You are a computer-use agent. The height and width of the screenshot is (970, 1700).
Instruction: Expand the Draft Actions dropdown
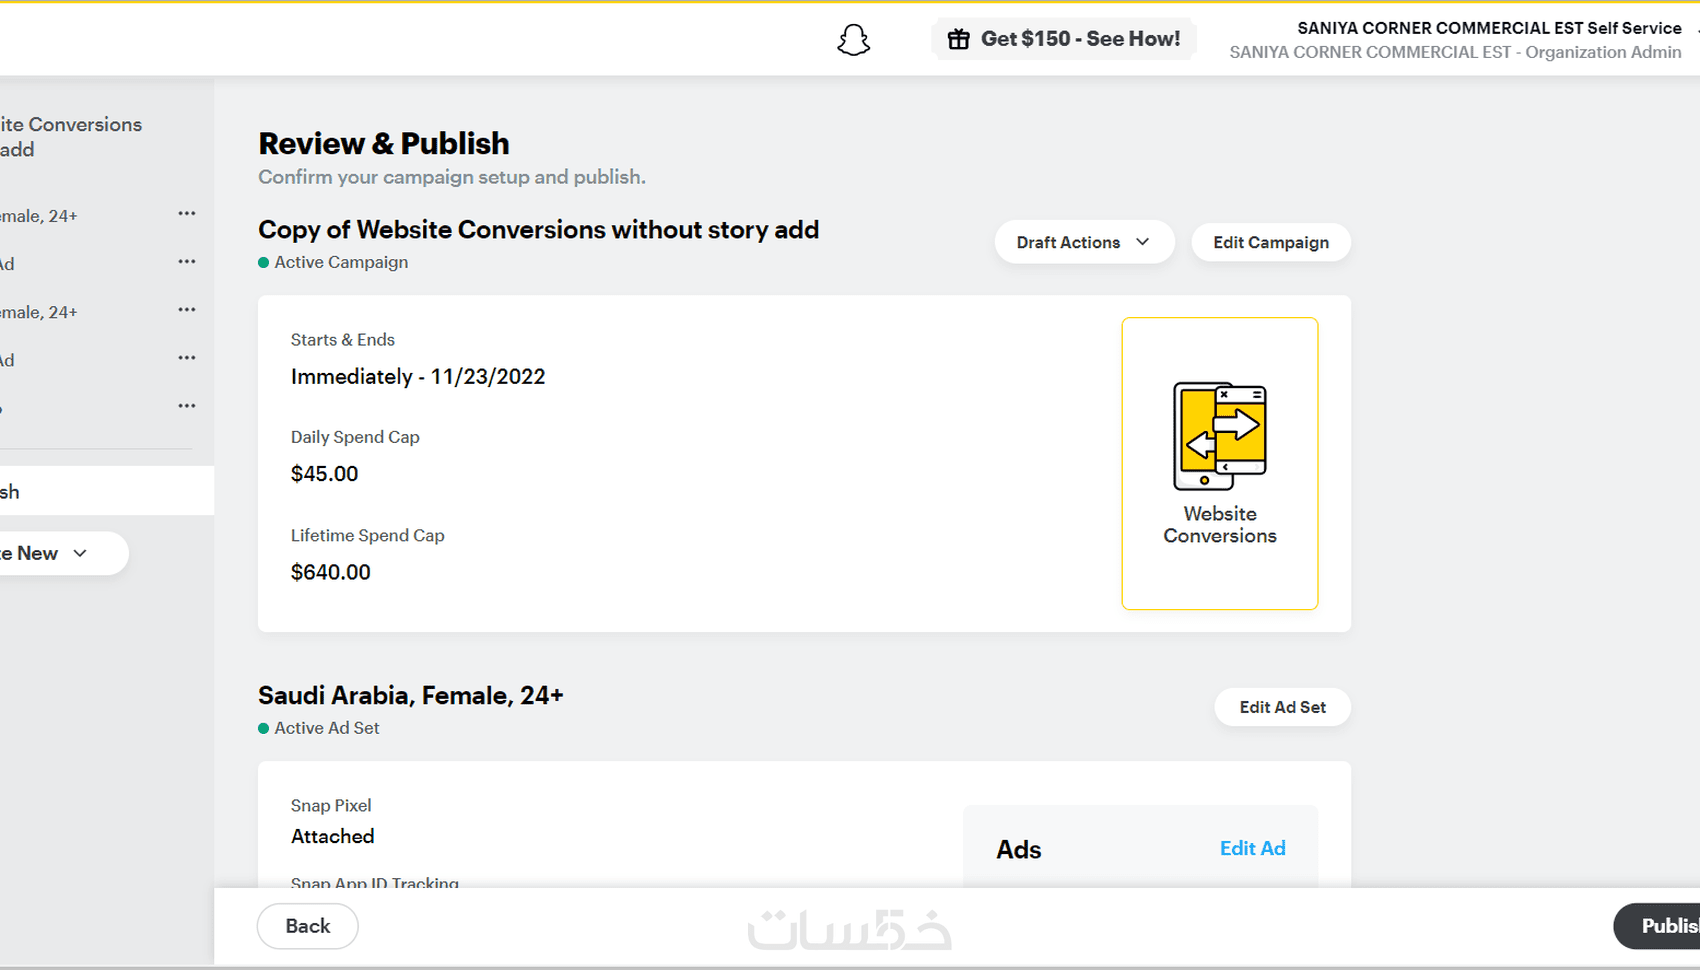1083,243
